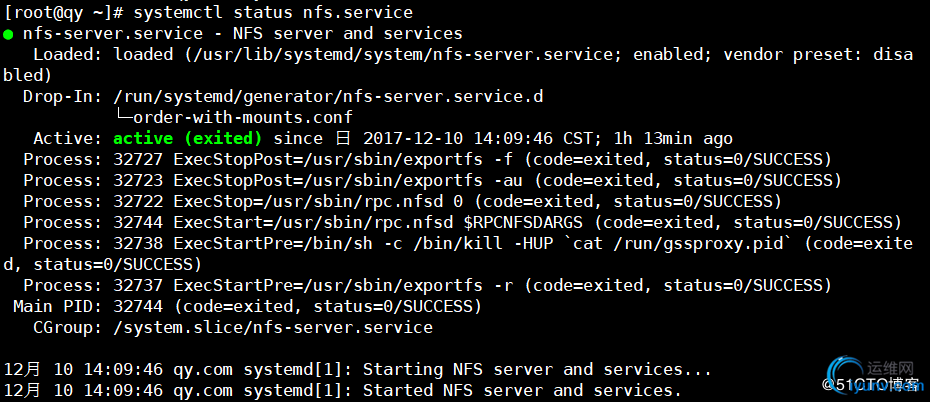Click Process 32722 rpc.nfsd 0 line
This screenshot has width=930, height=402.
tap(402, 202)
